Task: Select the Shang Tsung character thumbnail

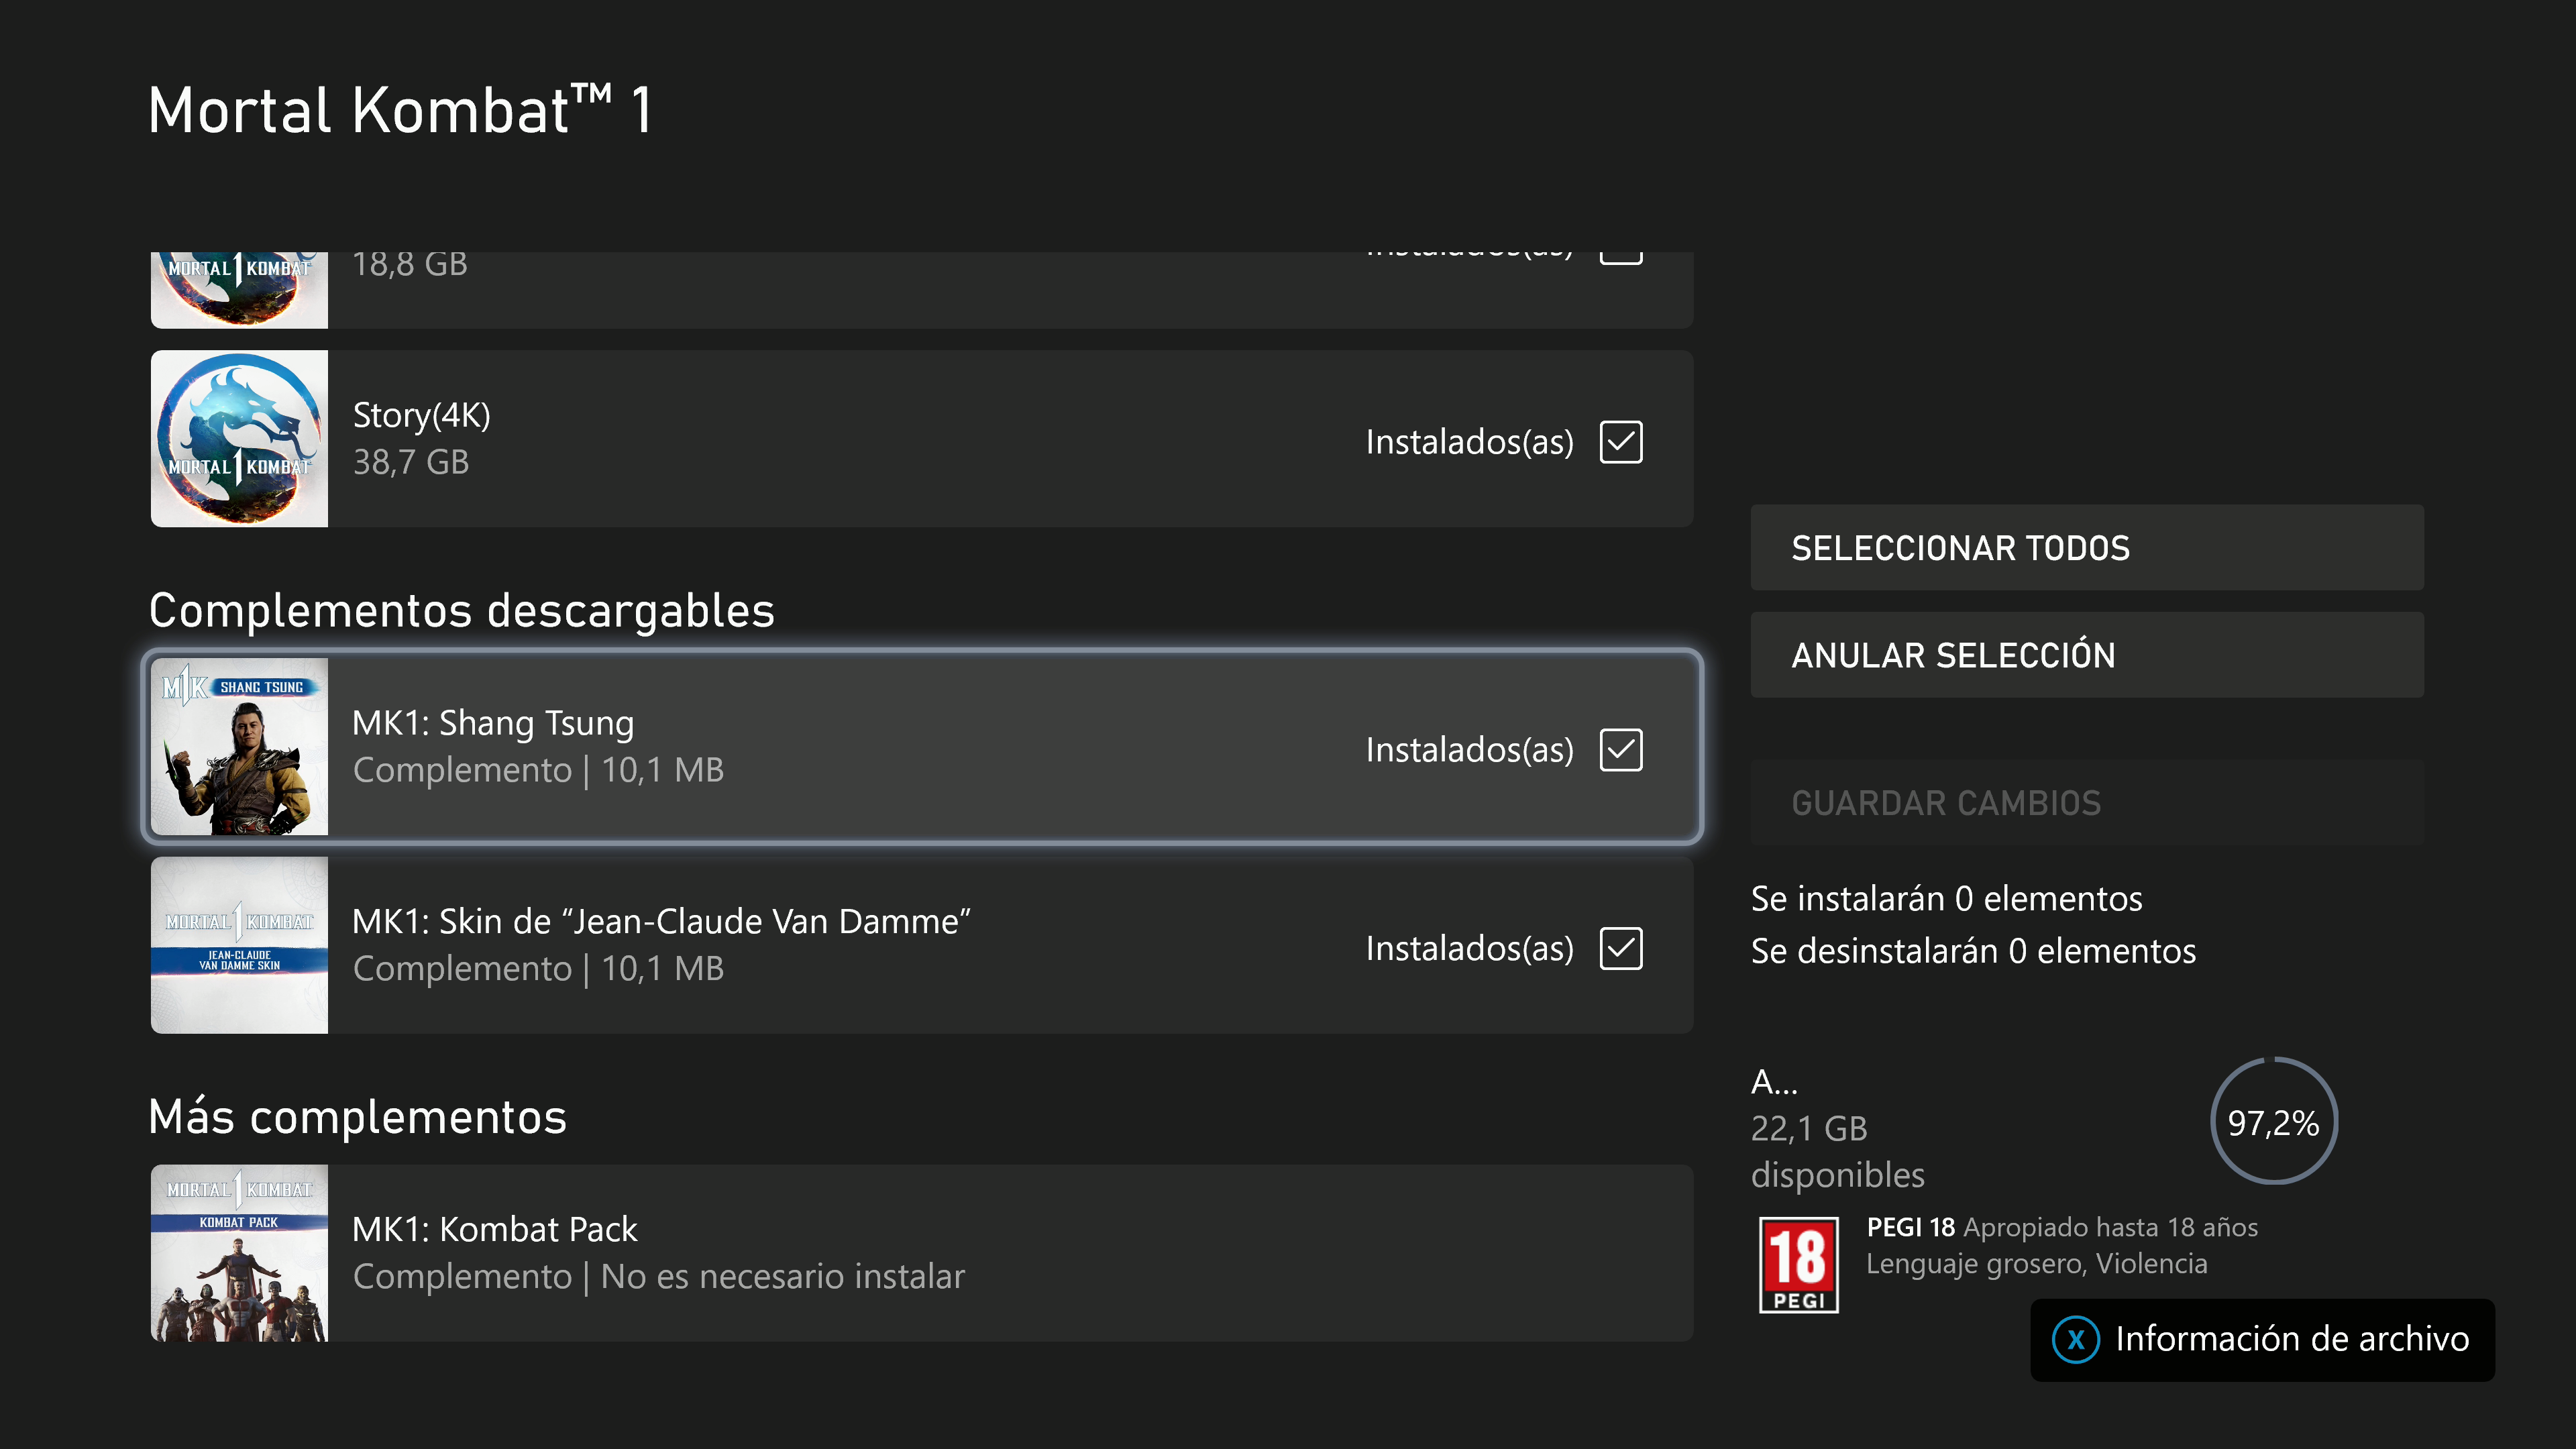Action: pyautogui.click(x=239, y=746)
